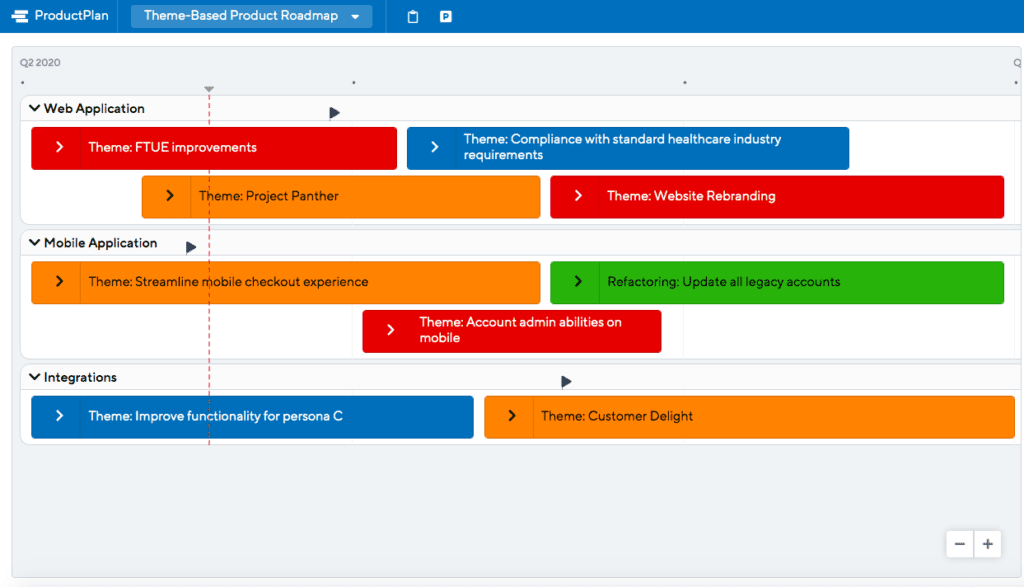Click the arrow on the Project Panther bar
This screenshot has height=587, width=1024.
[x=168, y=197]
